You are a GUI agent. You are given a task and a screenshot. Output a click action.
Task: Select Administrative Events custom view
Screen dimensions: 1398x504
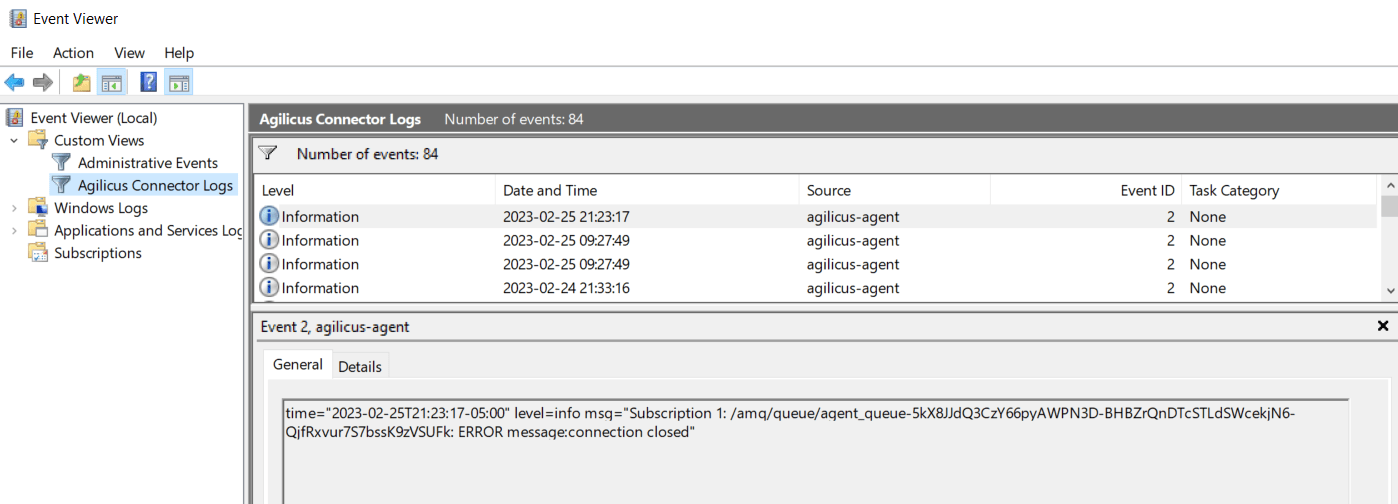(x=147, y=163)
